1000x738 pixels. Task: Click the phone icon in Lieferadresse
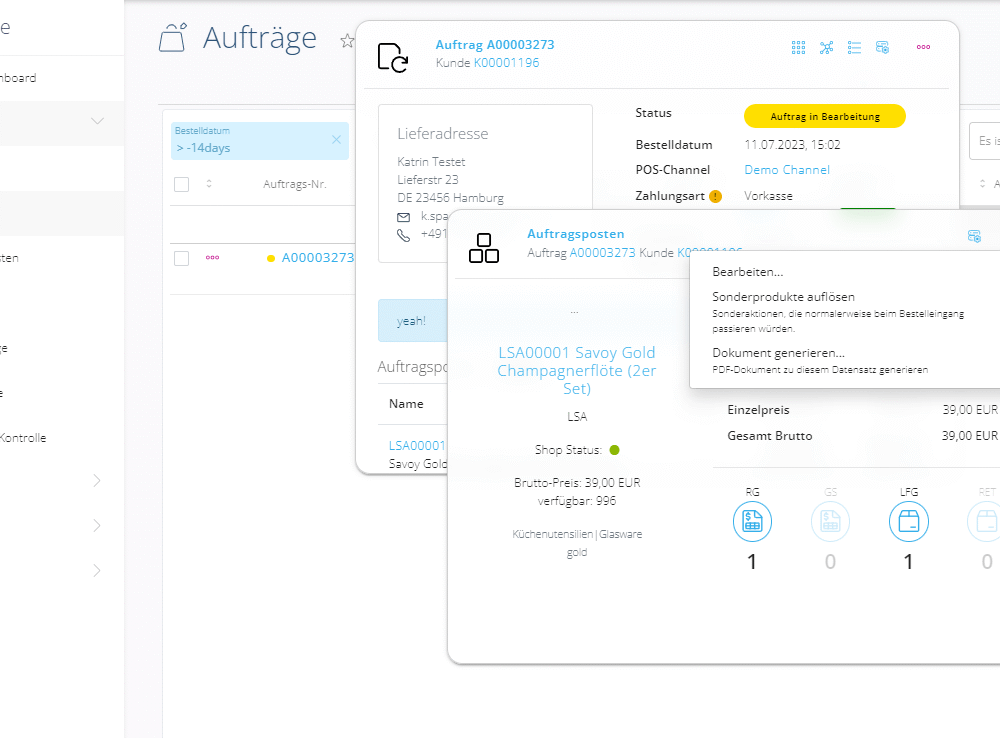tap(404, 235)
